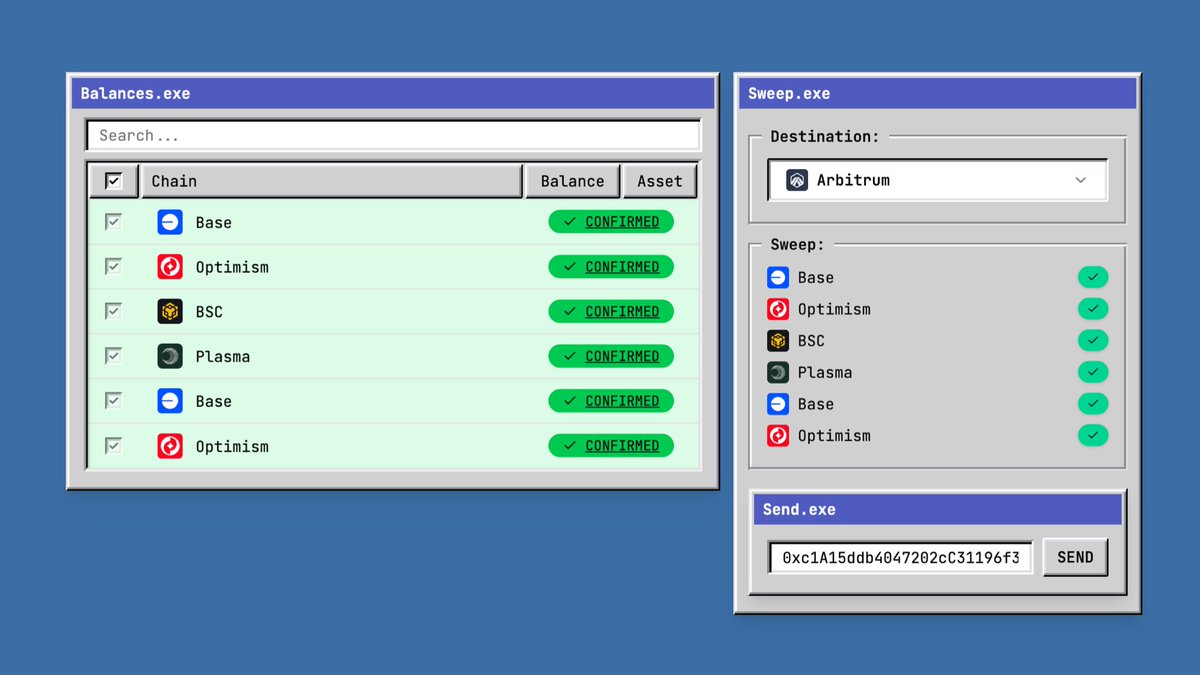Sort by the Asset column header
The image size is (1200, 675).
point(660,181)
